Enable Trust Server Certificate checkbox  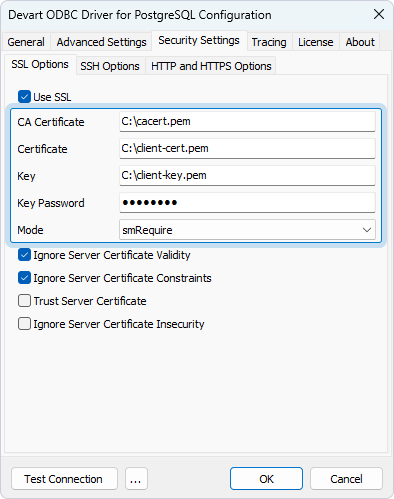point(24,301)
